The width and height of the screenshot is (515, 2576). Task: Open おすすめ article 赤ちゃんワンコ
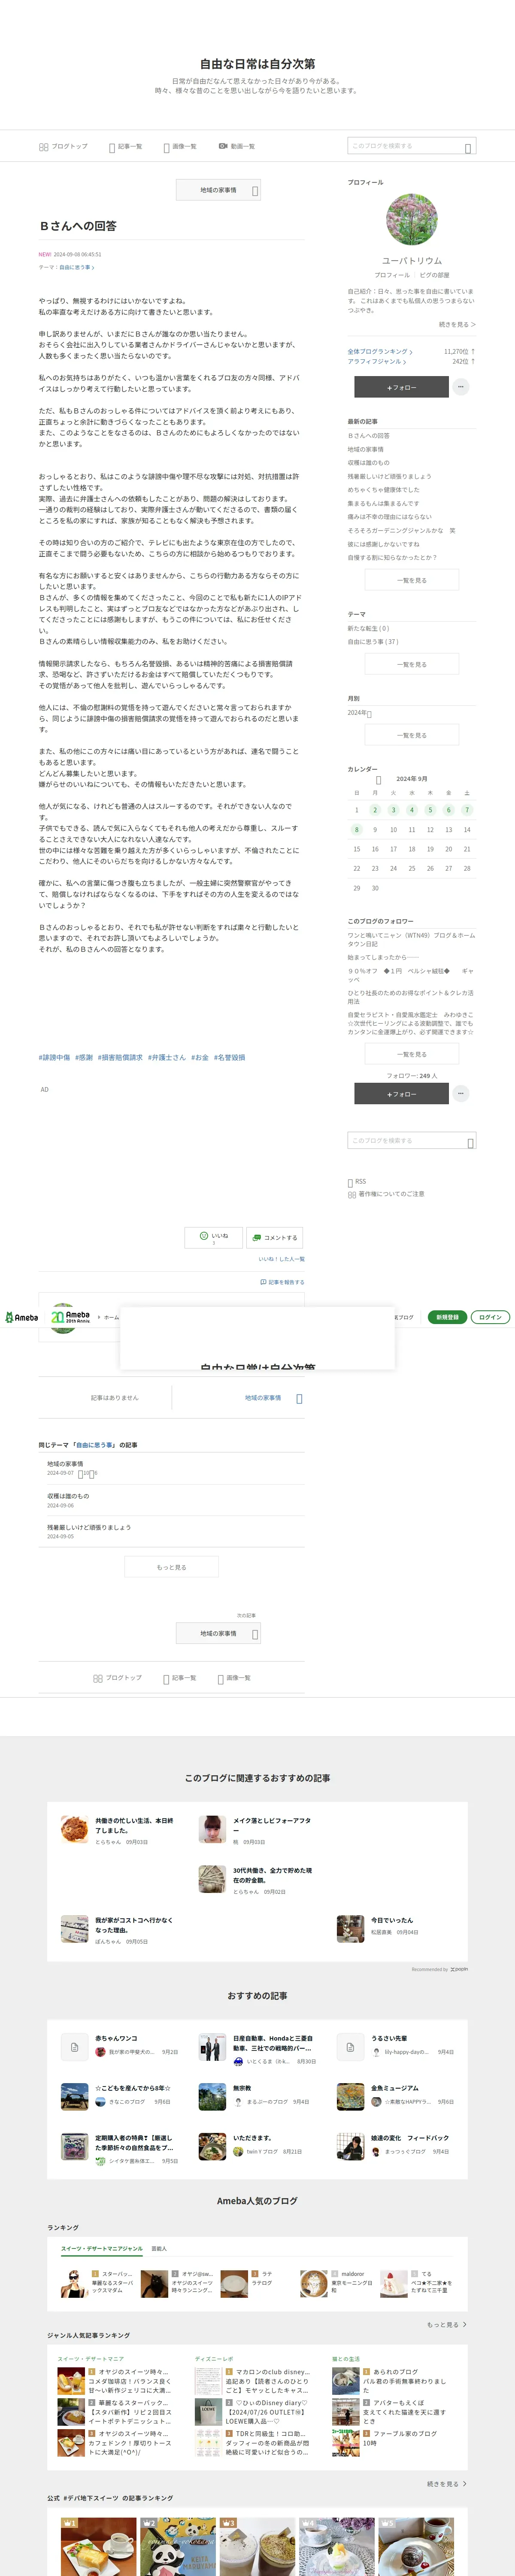coord(116,2038)
